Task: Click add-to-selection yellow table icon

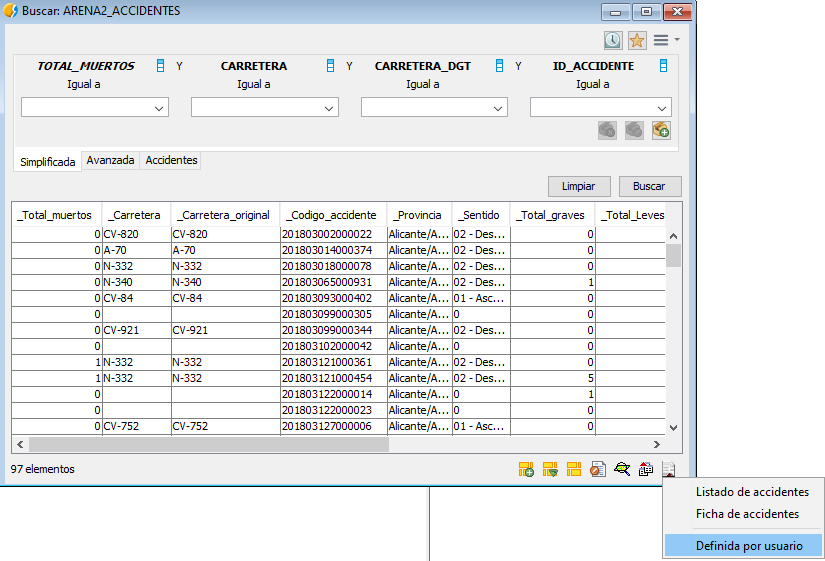Action: click(526, 469)
